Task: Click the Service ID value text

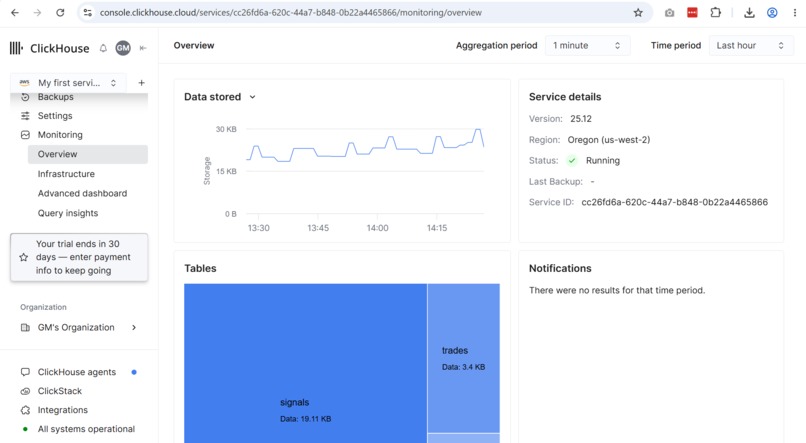Action: [674, 202]
